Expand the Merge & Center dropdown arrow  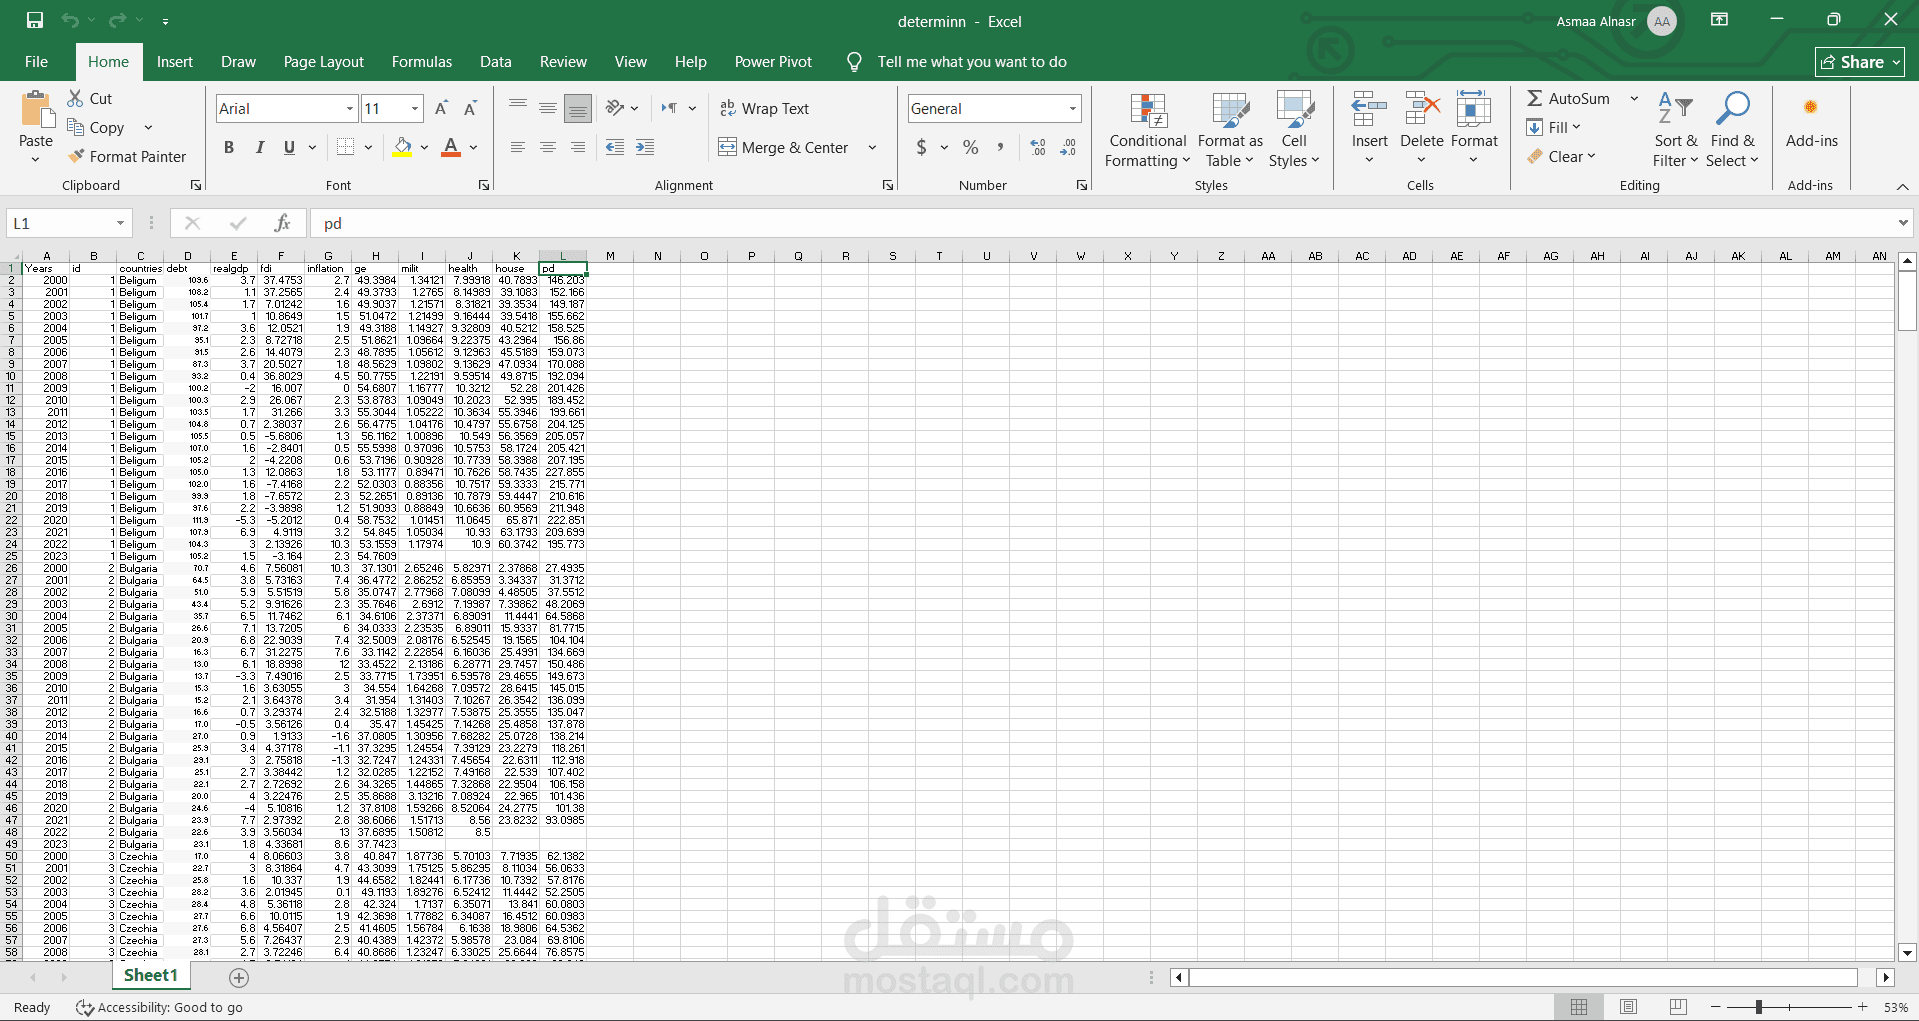coord(872,147)
